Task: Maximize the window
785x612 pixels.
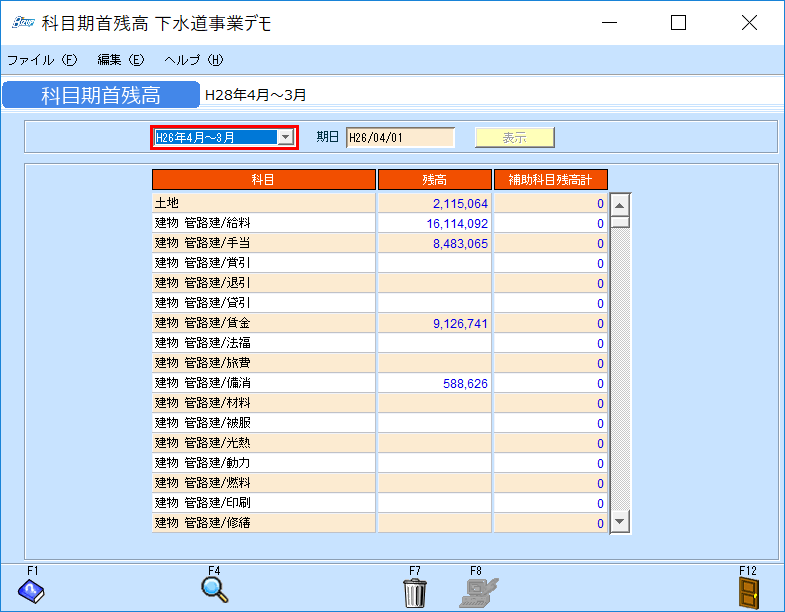Action: click(x=678, y=23)
